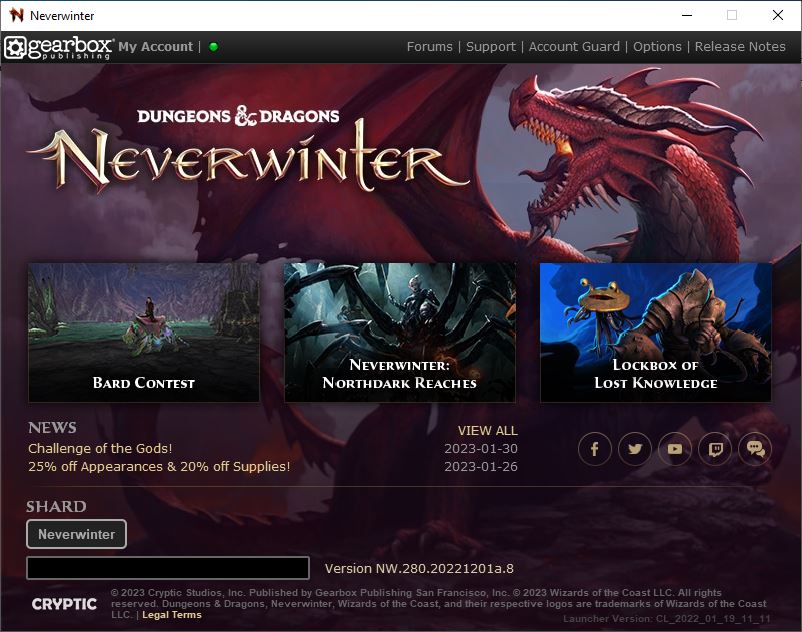The image size is (802, 632).
Task: Click the Version NW.280.20221201a.8 text
Action: pos(419,569)
